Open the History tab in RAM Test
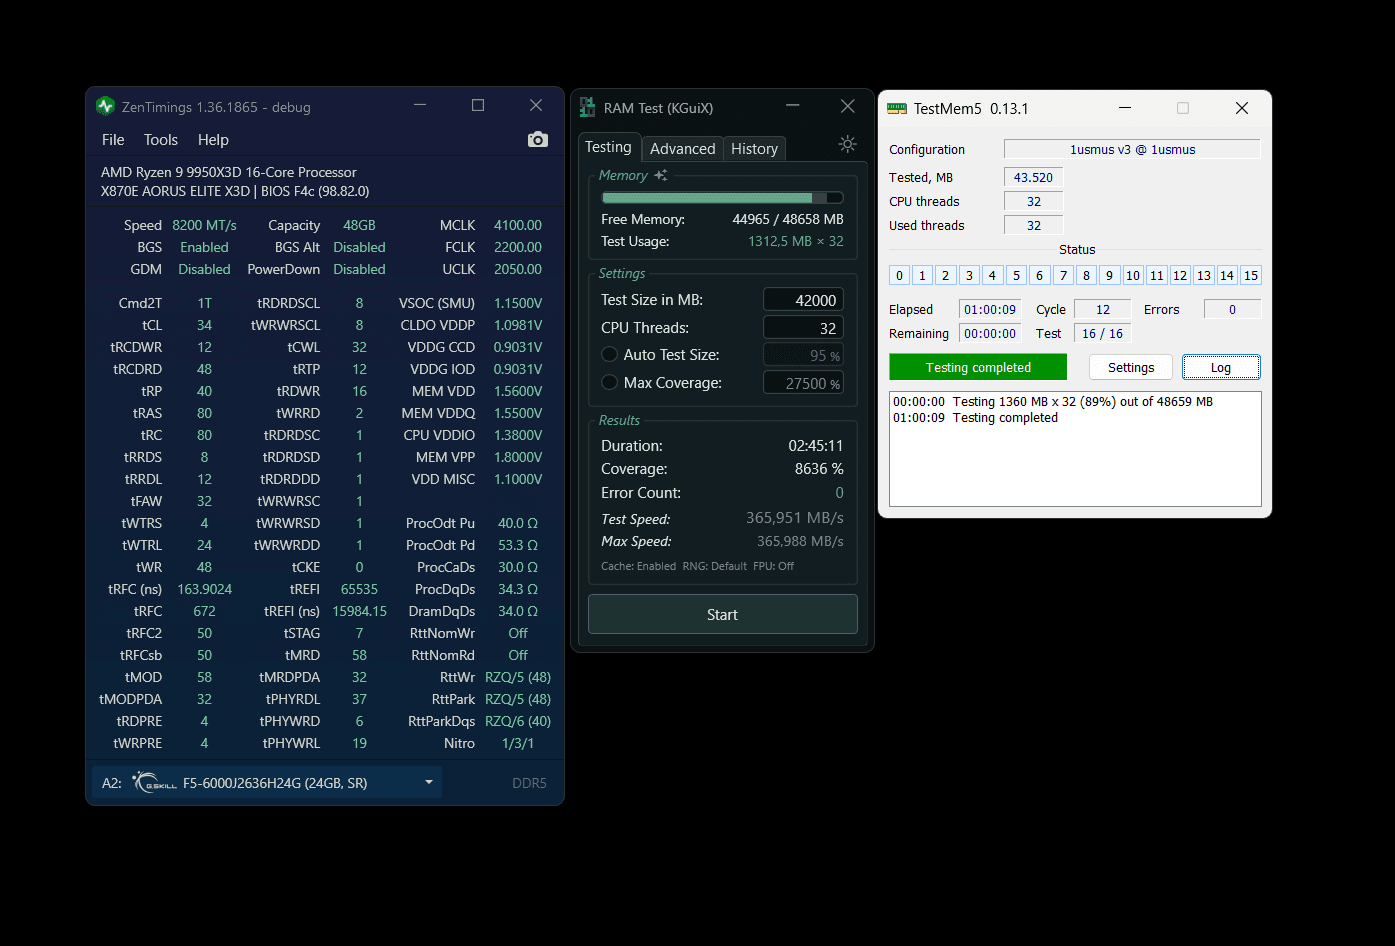Image resolution: width=1395 pixels, height=946 pixels. (x=754, y=149)
